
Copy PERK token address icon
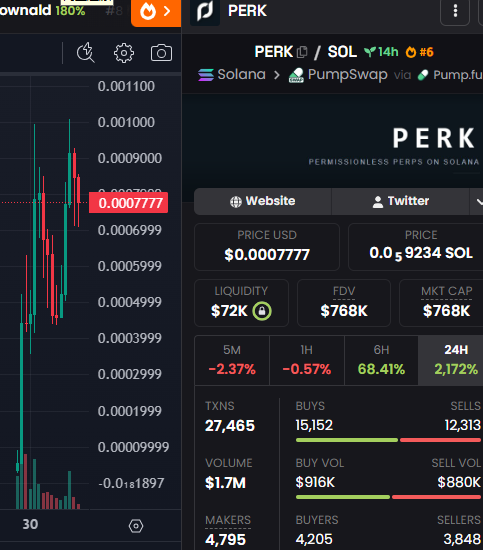click(x=302, y=52)
